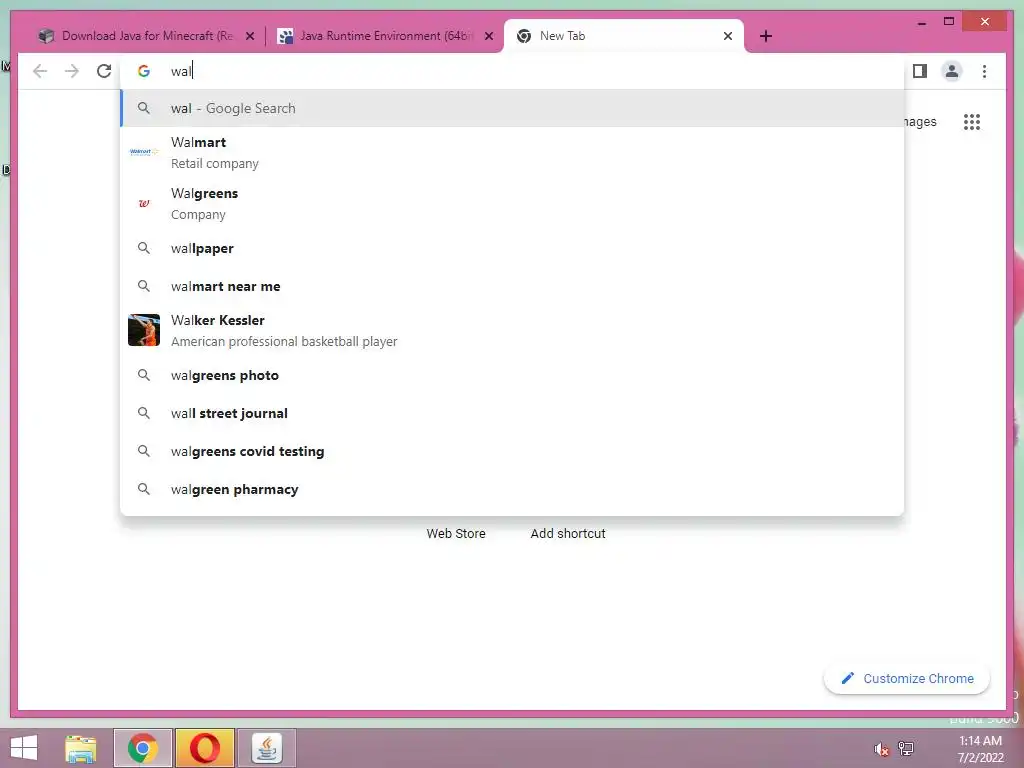Go back with the back arrow
The image size is (1024, 768).
coord(40,71)
